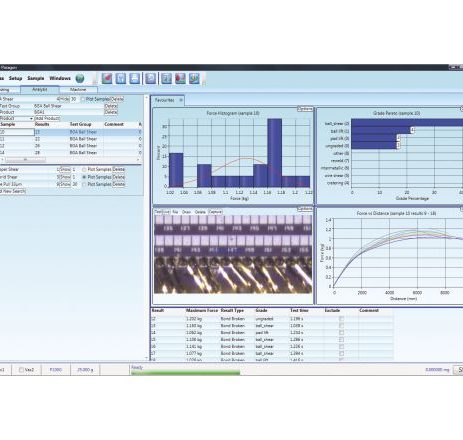Switch to the Machine tab
Screen dimensions: 463x440
[x=78, y=90]
